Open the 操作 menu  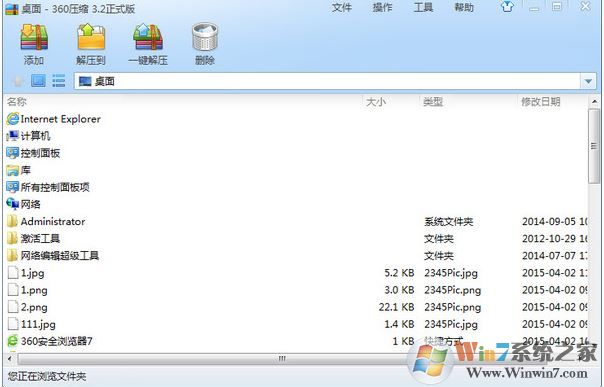click(383, 7)
